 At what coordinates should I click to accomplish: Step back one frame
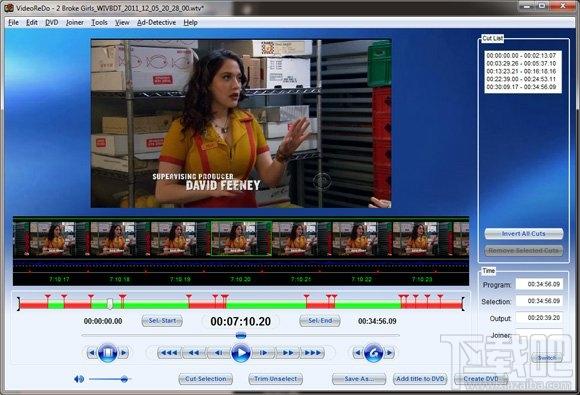(x=219, y=353)
